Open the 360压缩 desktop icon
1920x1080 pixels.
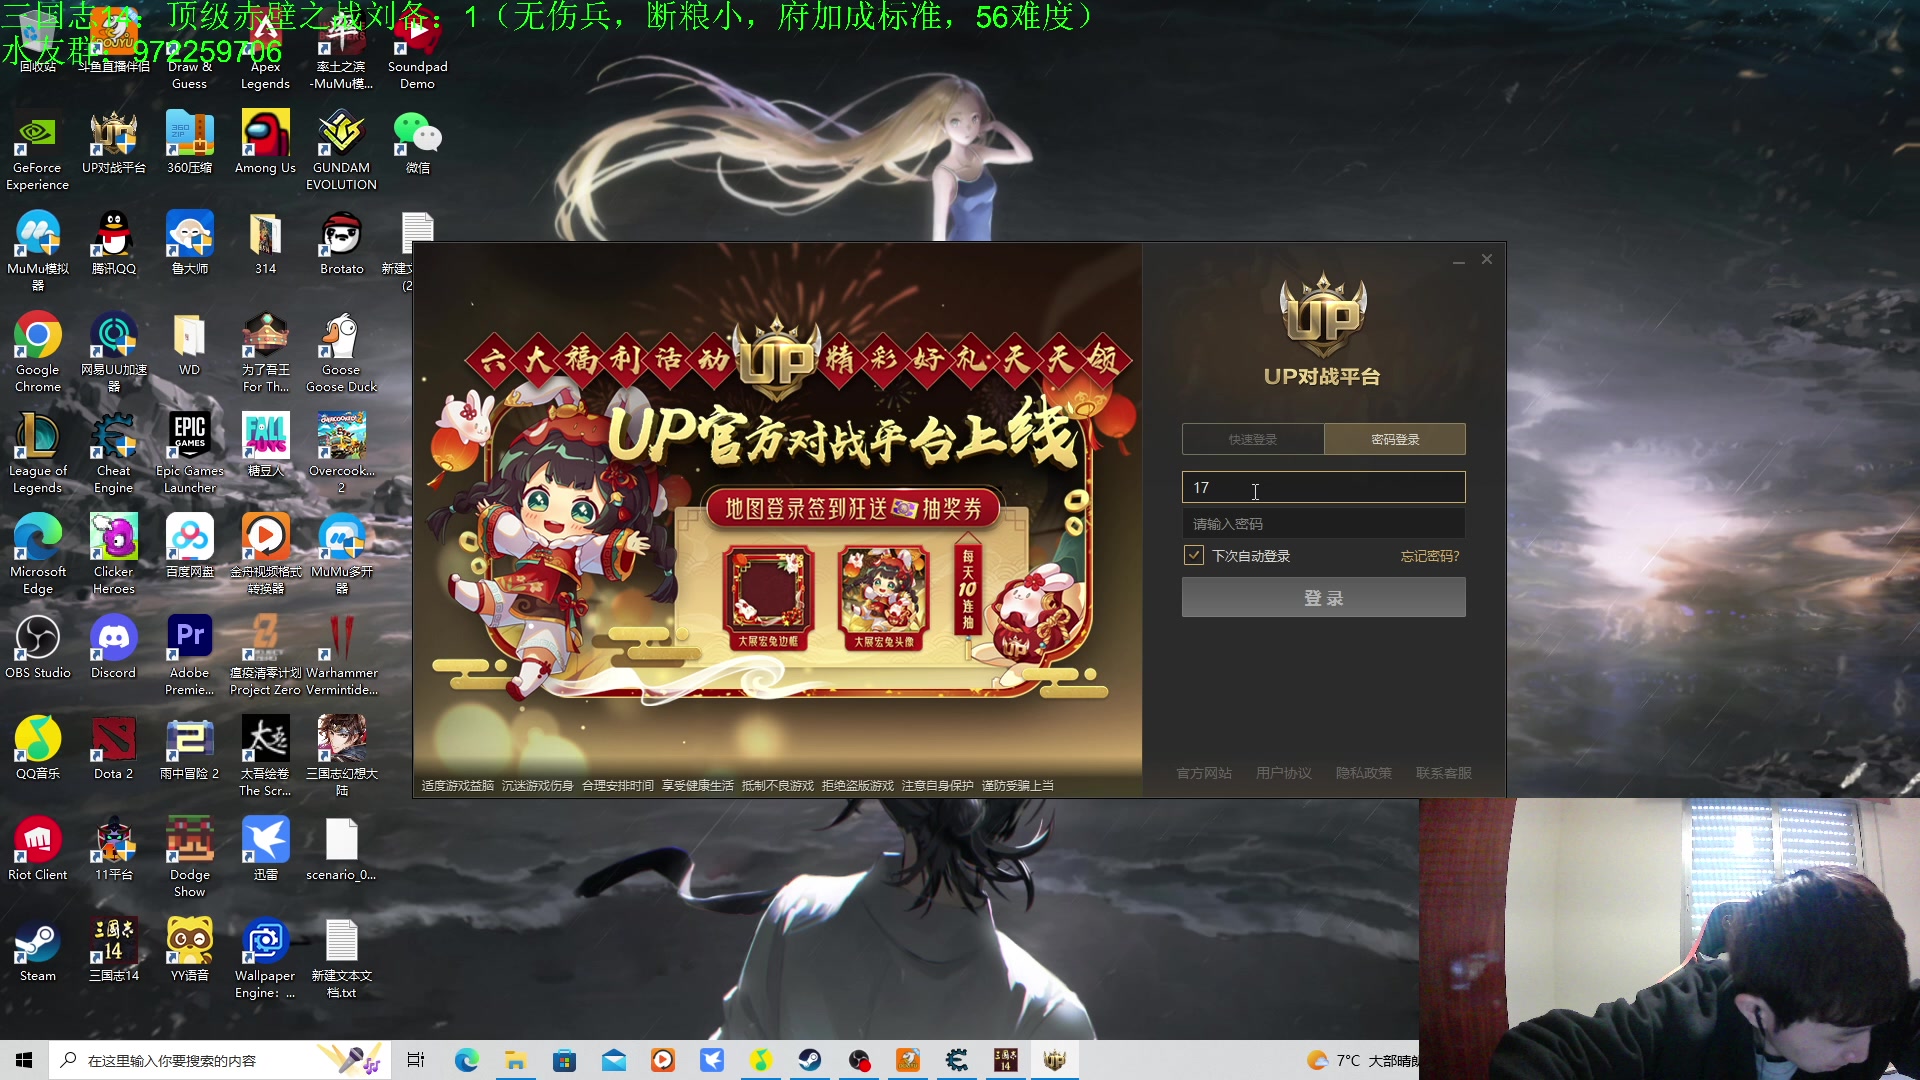click(190, 142)
